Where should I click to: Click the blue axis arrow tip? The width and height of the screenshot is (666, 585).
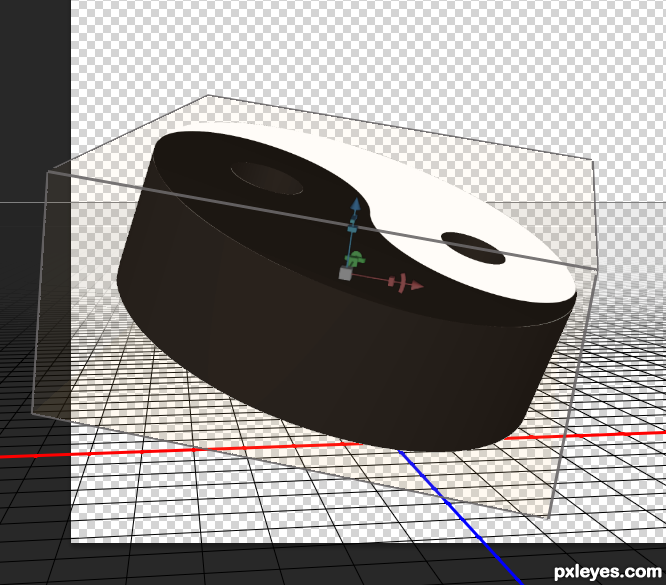pyautogui.click(x=356, y=203)
